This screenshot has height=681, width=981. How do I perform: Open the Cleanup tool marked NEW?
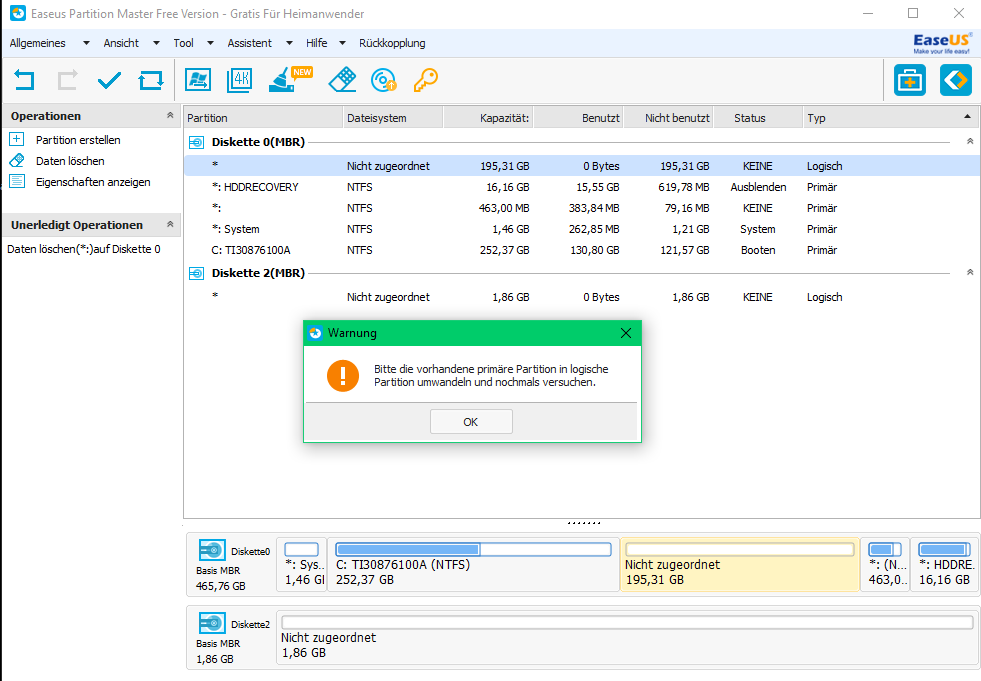[x=290, y=79]
